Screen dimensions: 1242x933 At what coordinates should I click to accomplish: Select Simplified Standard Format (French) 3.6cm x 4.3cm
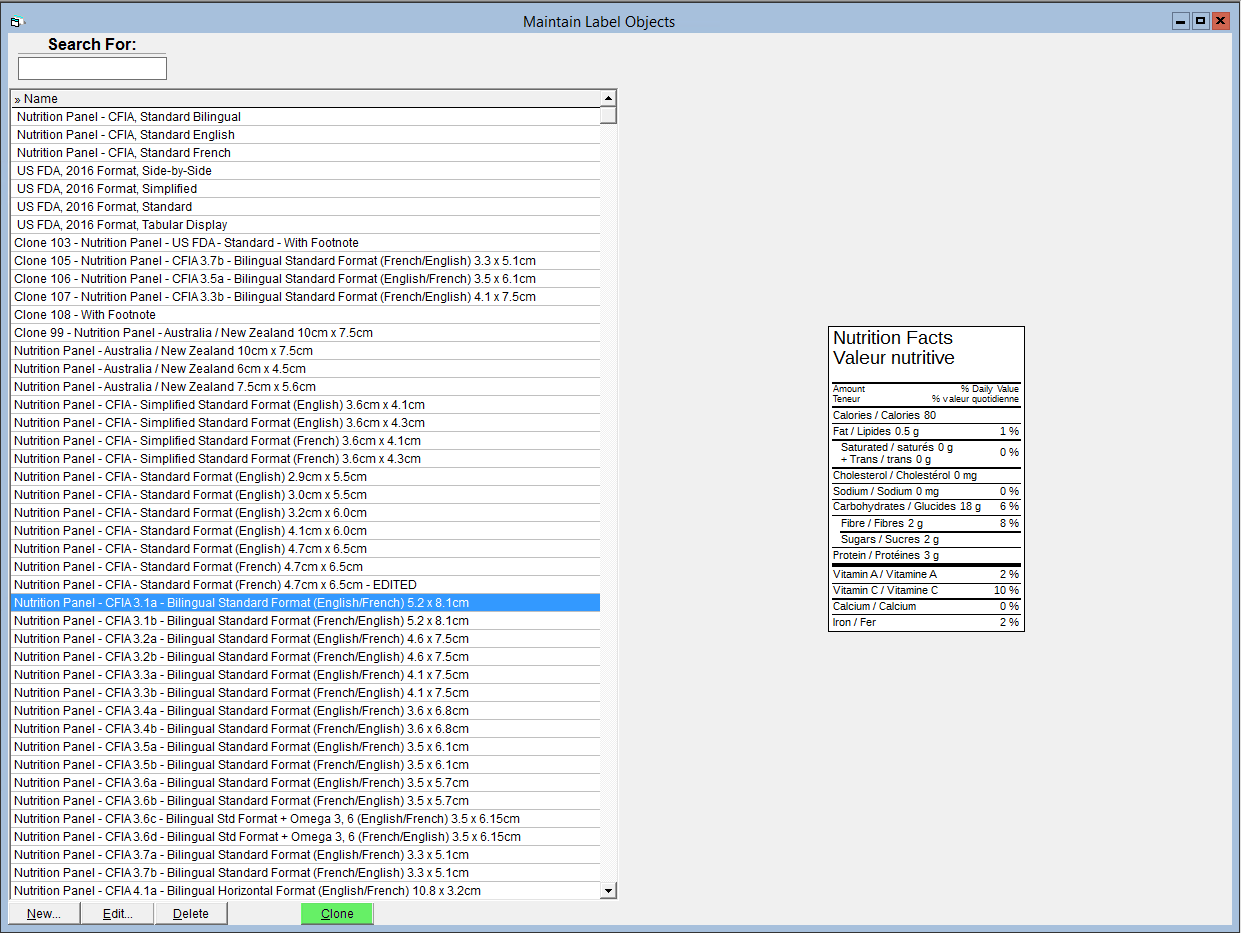coord(306,459)
